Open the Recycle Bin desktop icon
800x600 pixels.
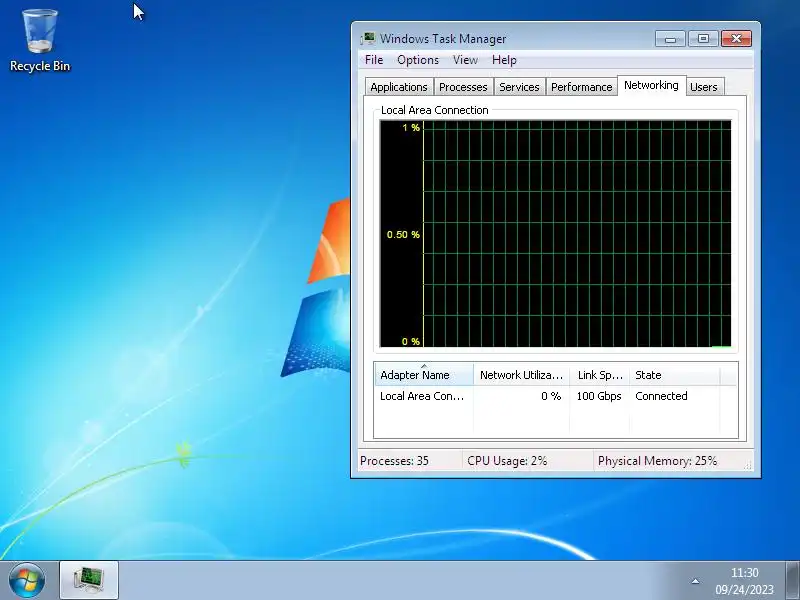[x=40, y=40]
